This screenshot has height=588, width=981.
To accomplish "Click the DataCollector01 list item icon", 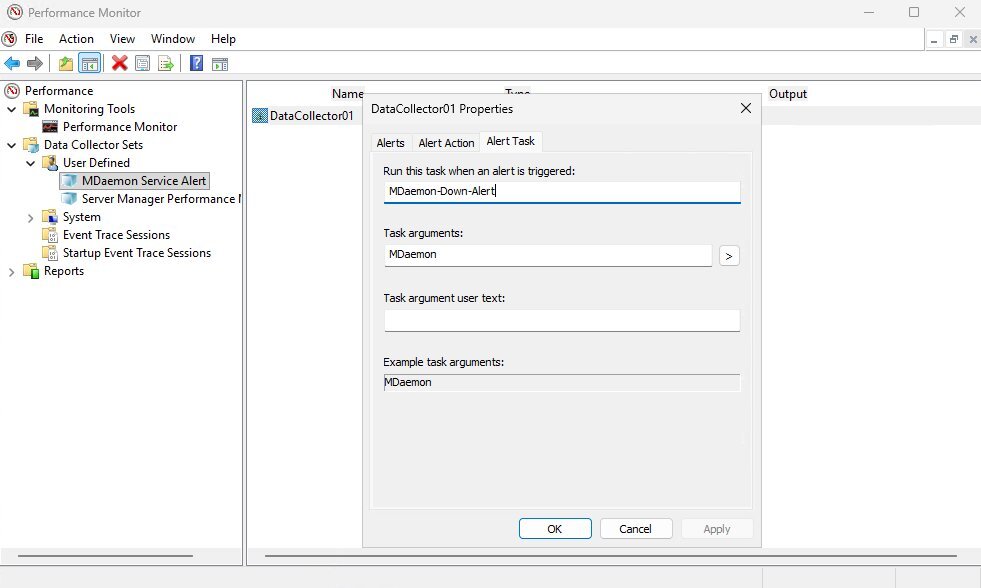I will (260, 116).
